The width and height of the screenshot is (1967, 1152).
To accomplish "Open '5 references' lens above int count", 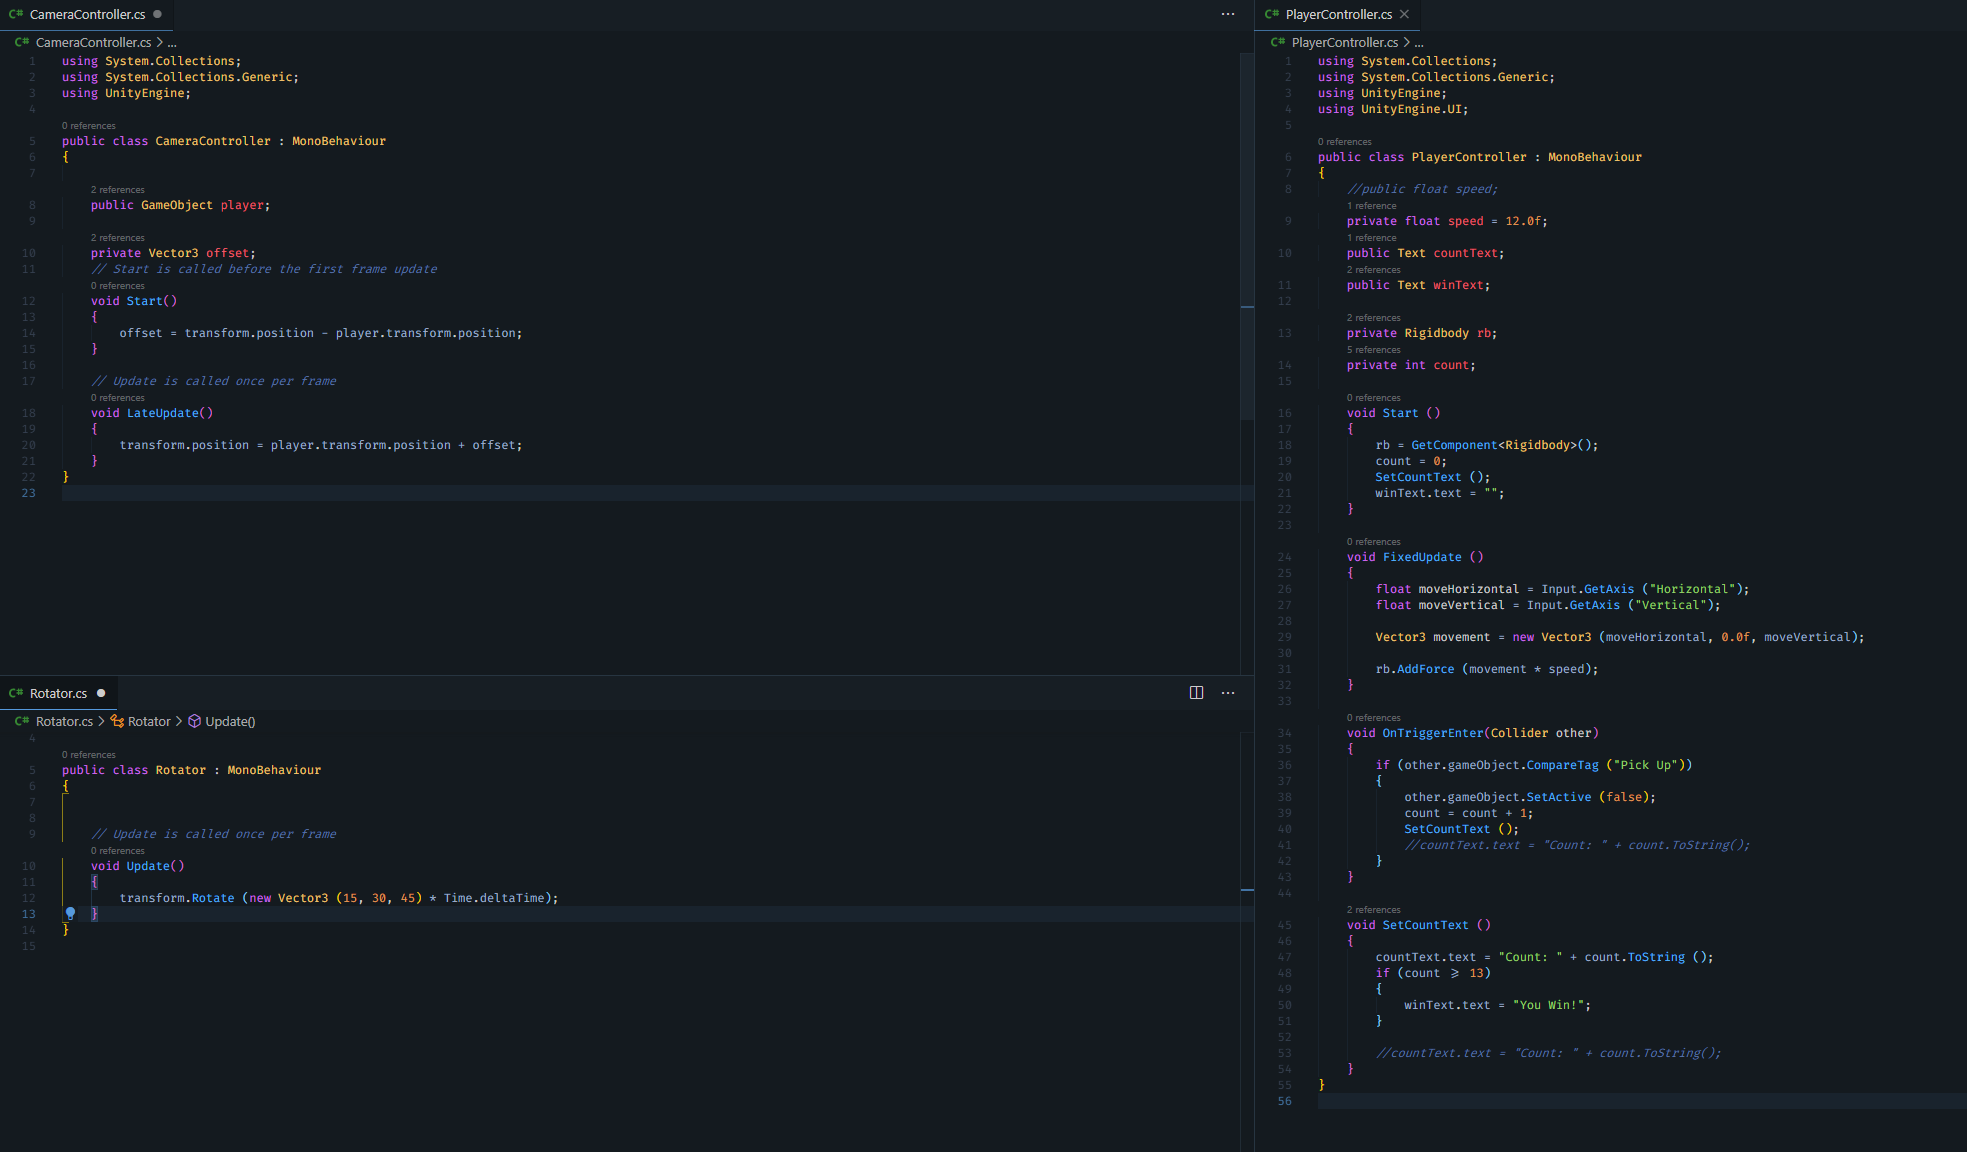I will 1374,350.
